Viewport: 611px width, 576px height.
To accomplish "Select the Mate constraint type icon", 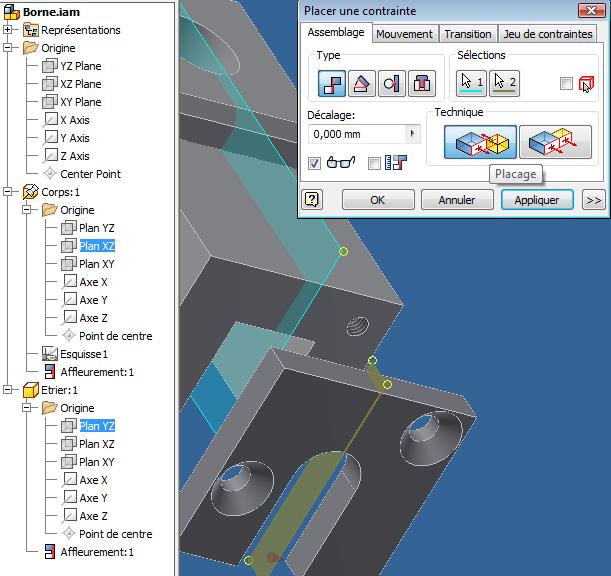I will coord(333,84).
